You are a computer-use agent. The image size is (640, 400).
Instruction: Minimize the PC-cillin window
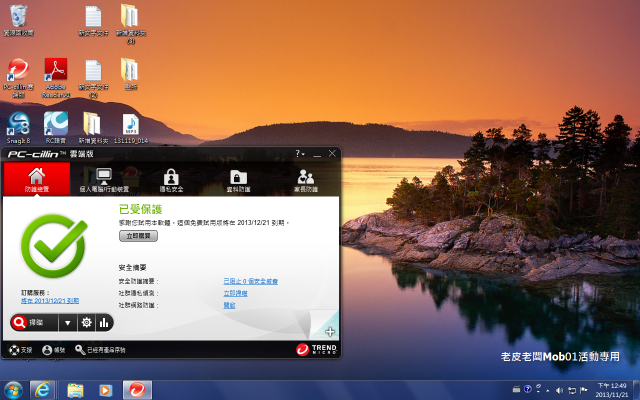(x=317, y=154)
